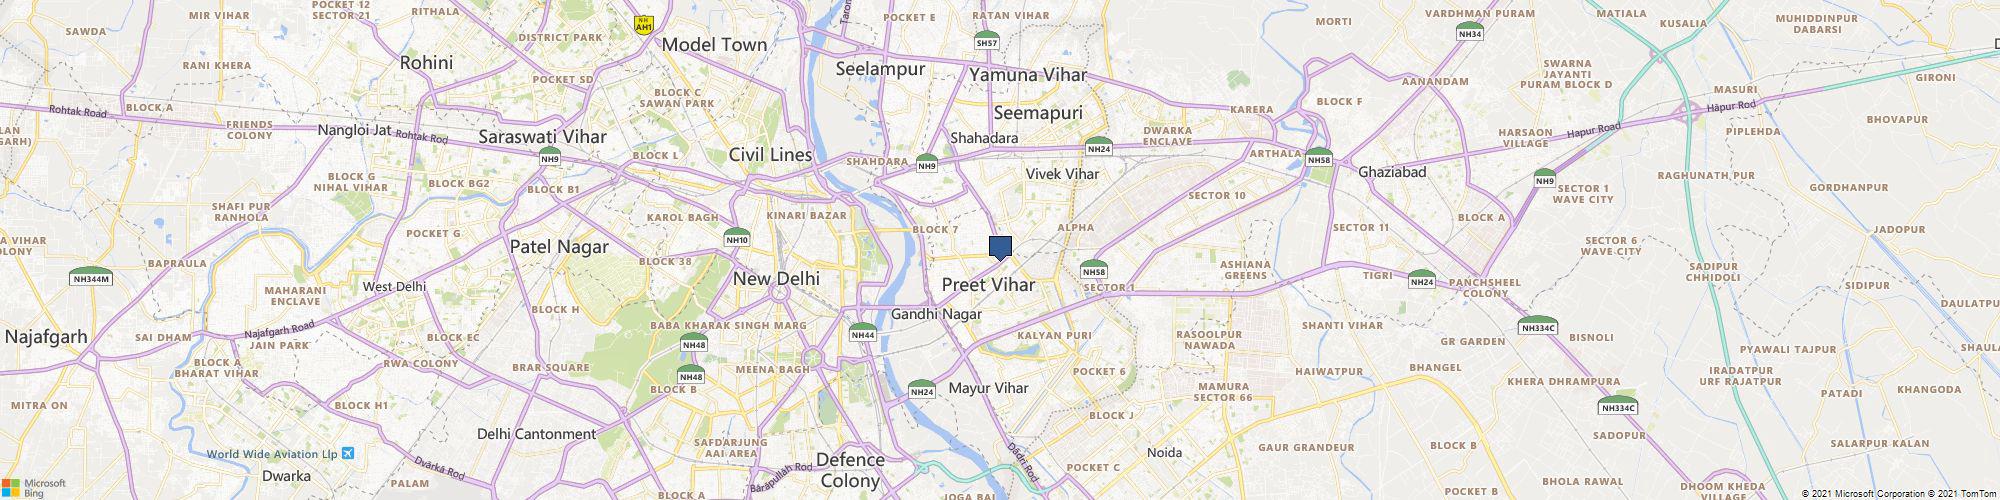
Task: Click the Ghaziabad city label
Action: coord(1392,172)
